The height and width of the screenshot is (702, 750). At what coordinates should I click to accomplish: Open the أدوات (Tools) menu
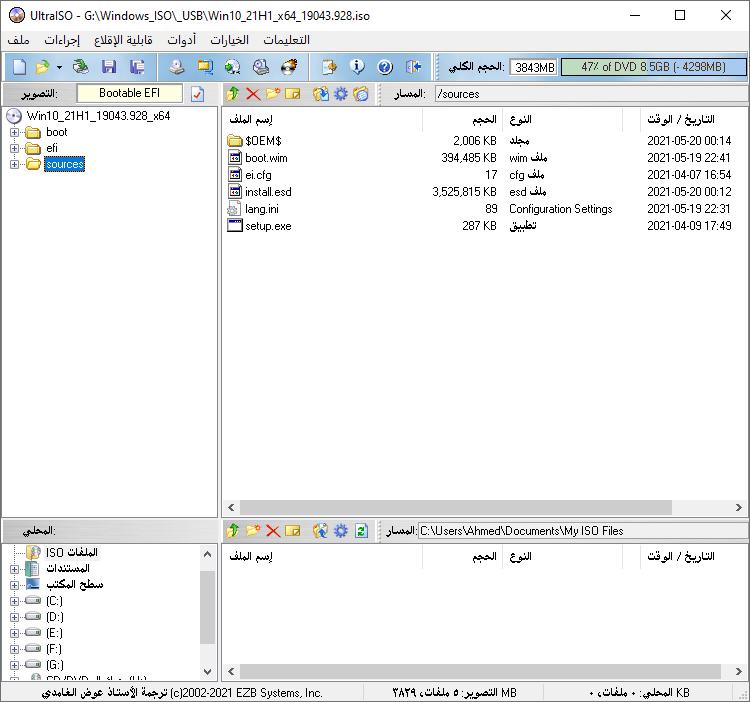pos(182,40)
